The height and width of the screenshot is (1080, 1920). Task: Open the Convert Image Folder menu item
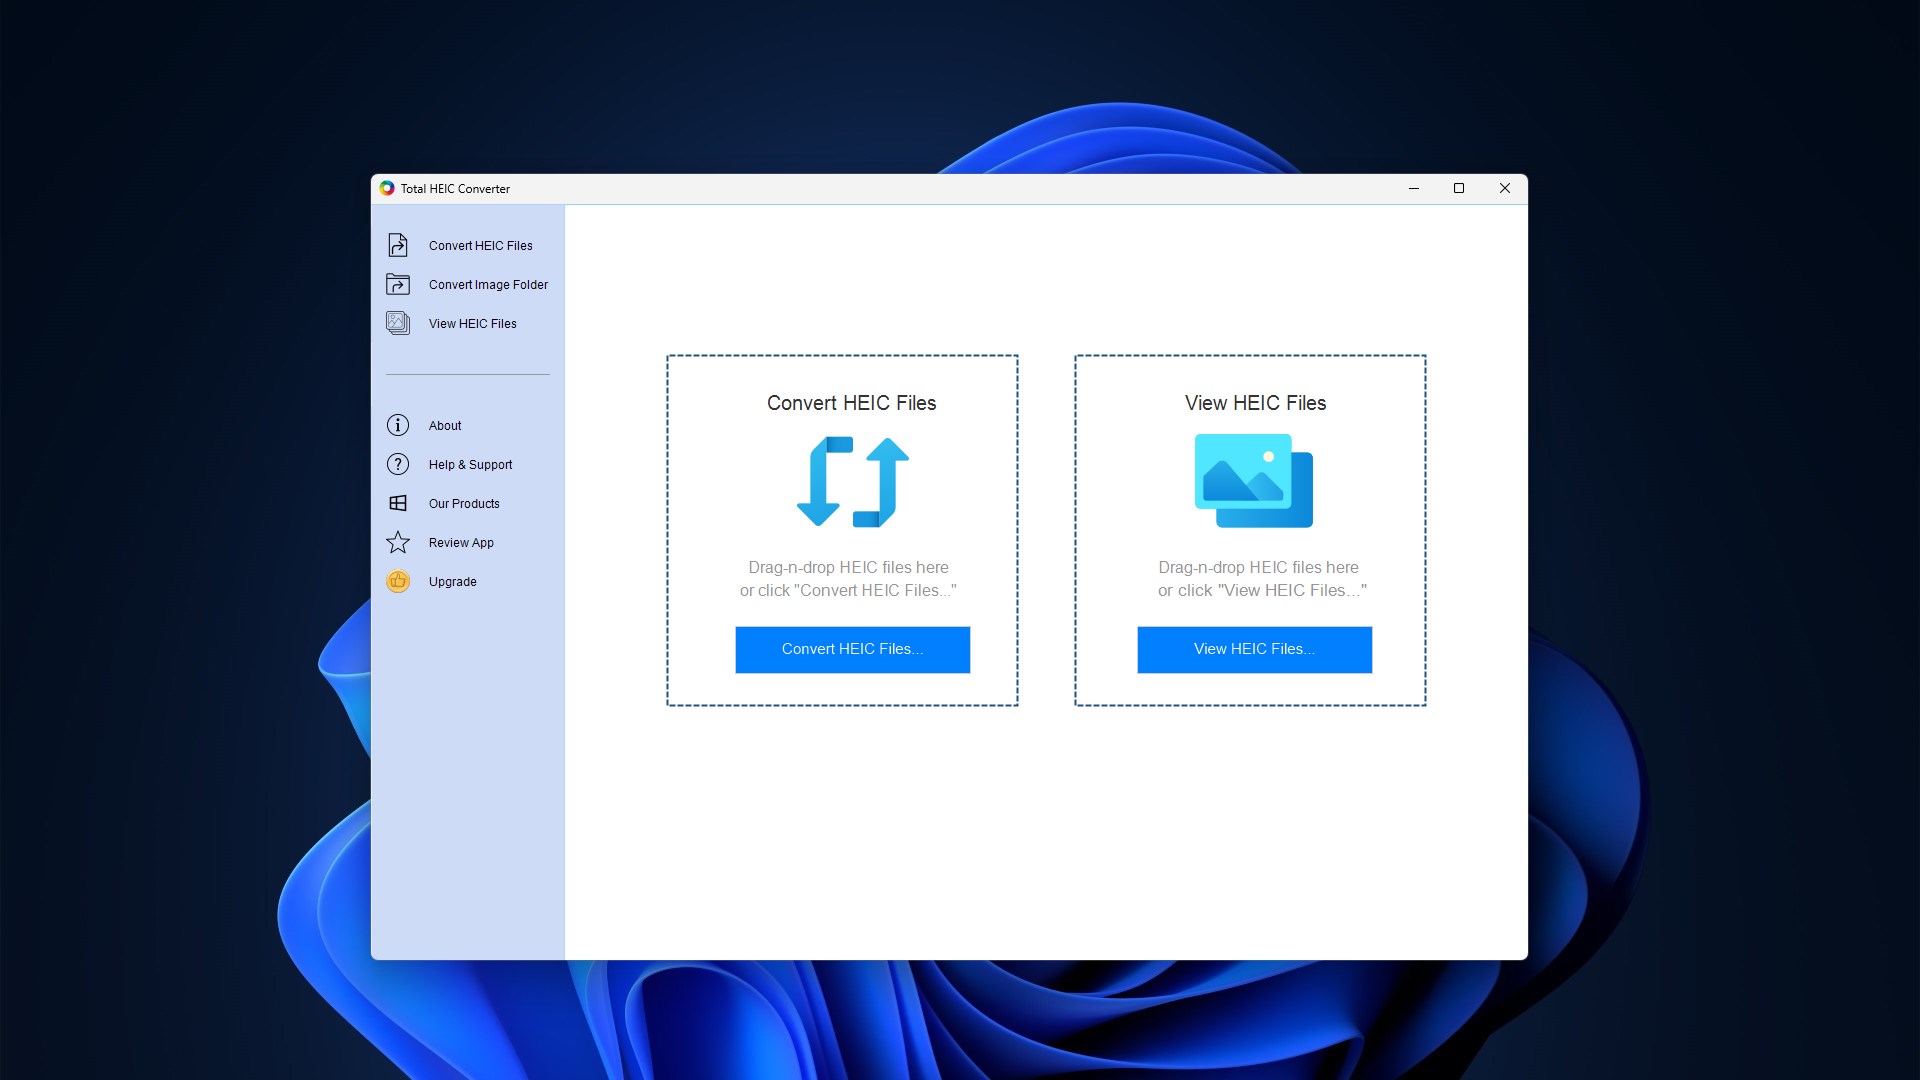click(488, 285)
